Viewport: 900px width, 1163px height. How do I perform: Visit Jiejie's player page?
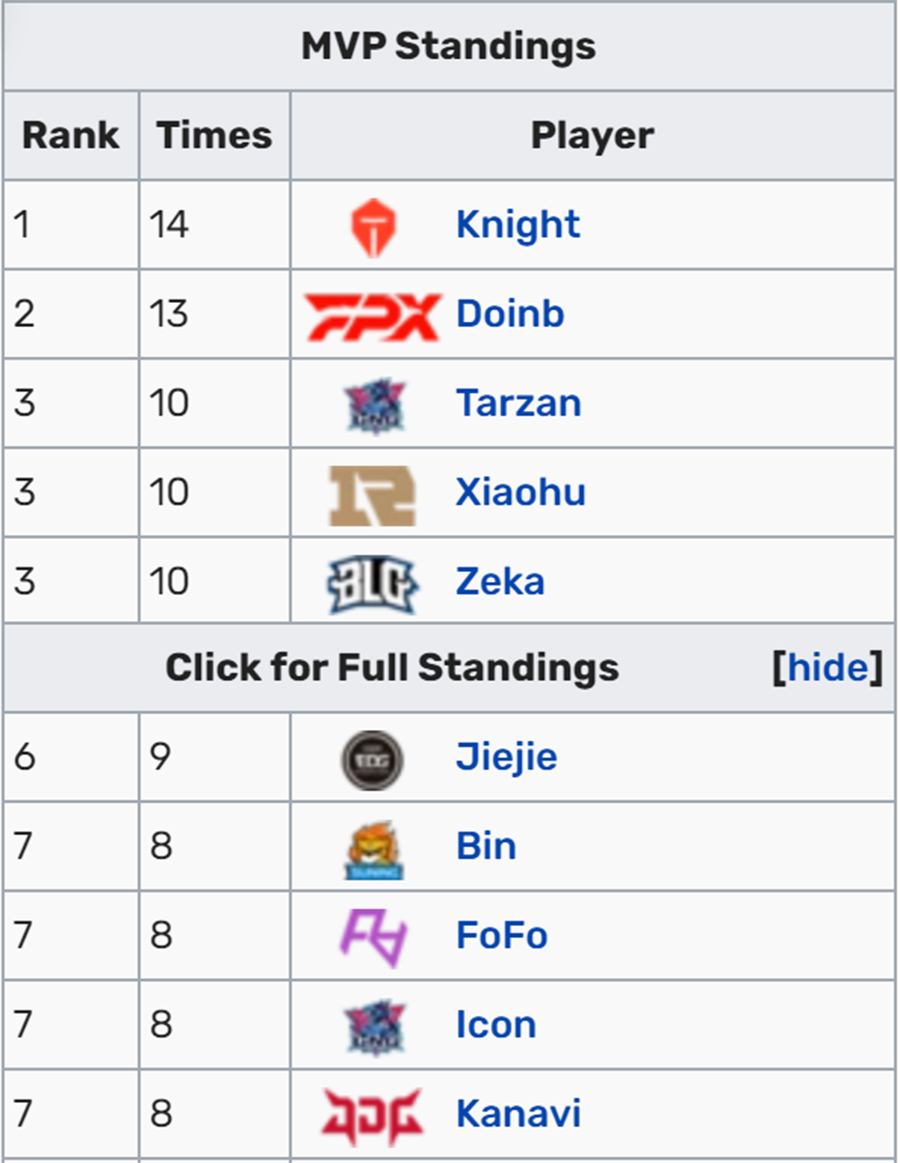[x=506, y=757]
